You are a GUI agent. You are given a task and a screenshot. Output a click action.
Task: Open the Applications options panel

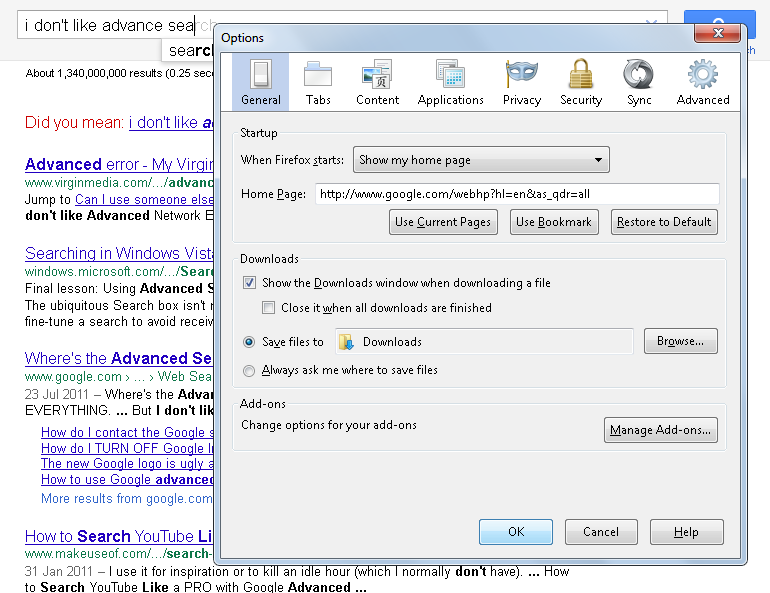tap(450, 82)
